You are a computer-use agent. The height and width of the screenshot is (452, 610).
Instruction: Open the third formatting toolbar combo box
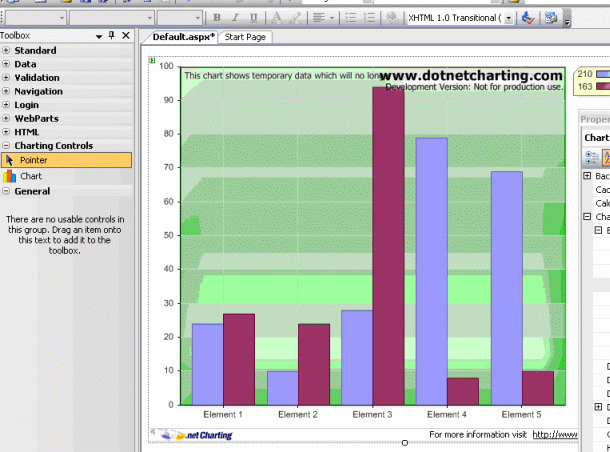pyautogui.click(x=179, y=18)
